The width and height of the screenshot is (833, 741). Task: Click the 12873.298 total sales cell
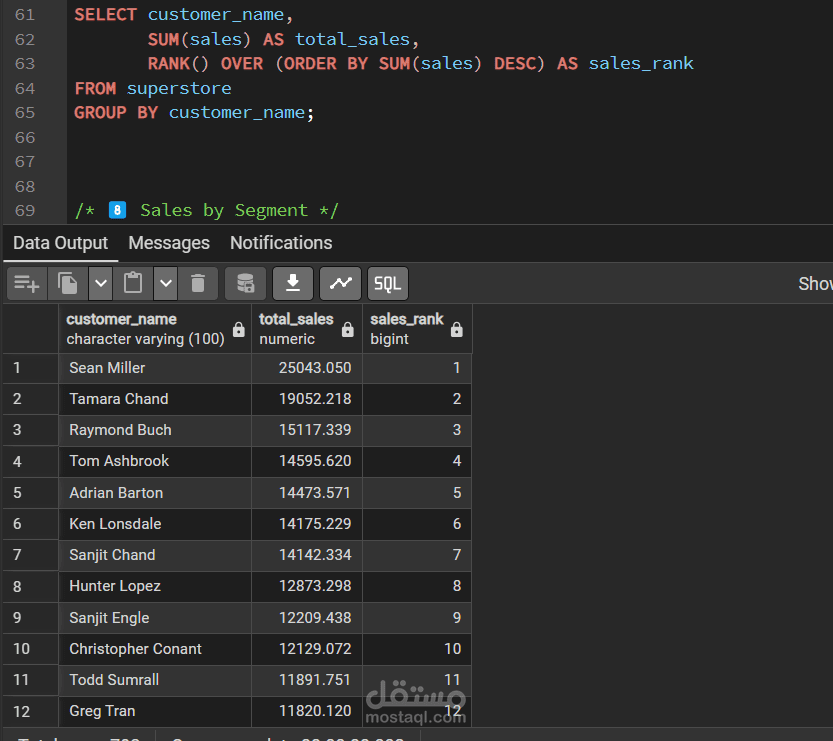(307, 586)
